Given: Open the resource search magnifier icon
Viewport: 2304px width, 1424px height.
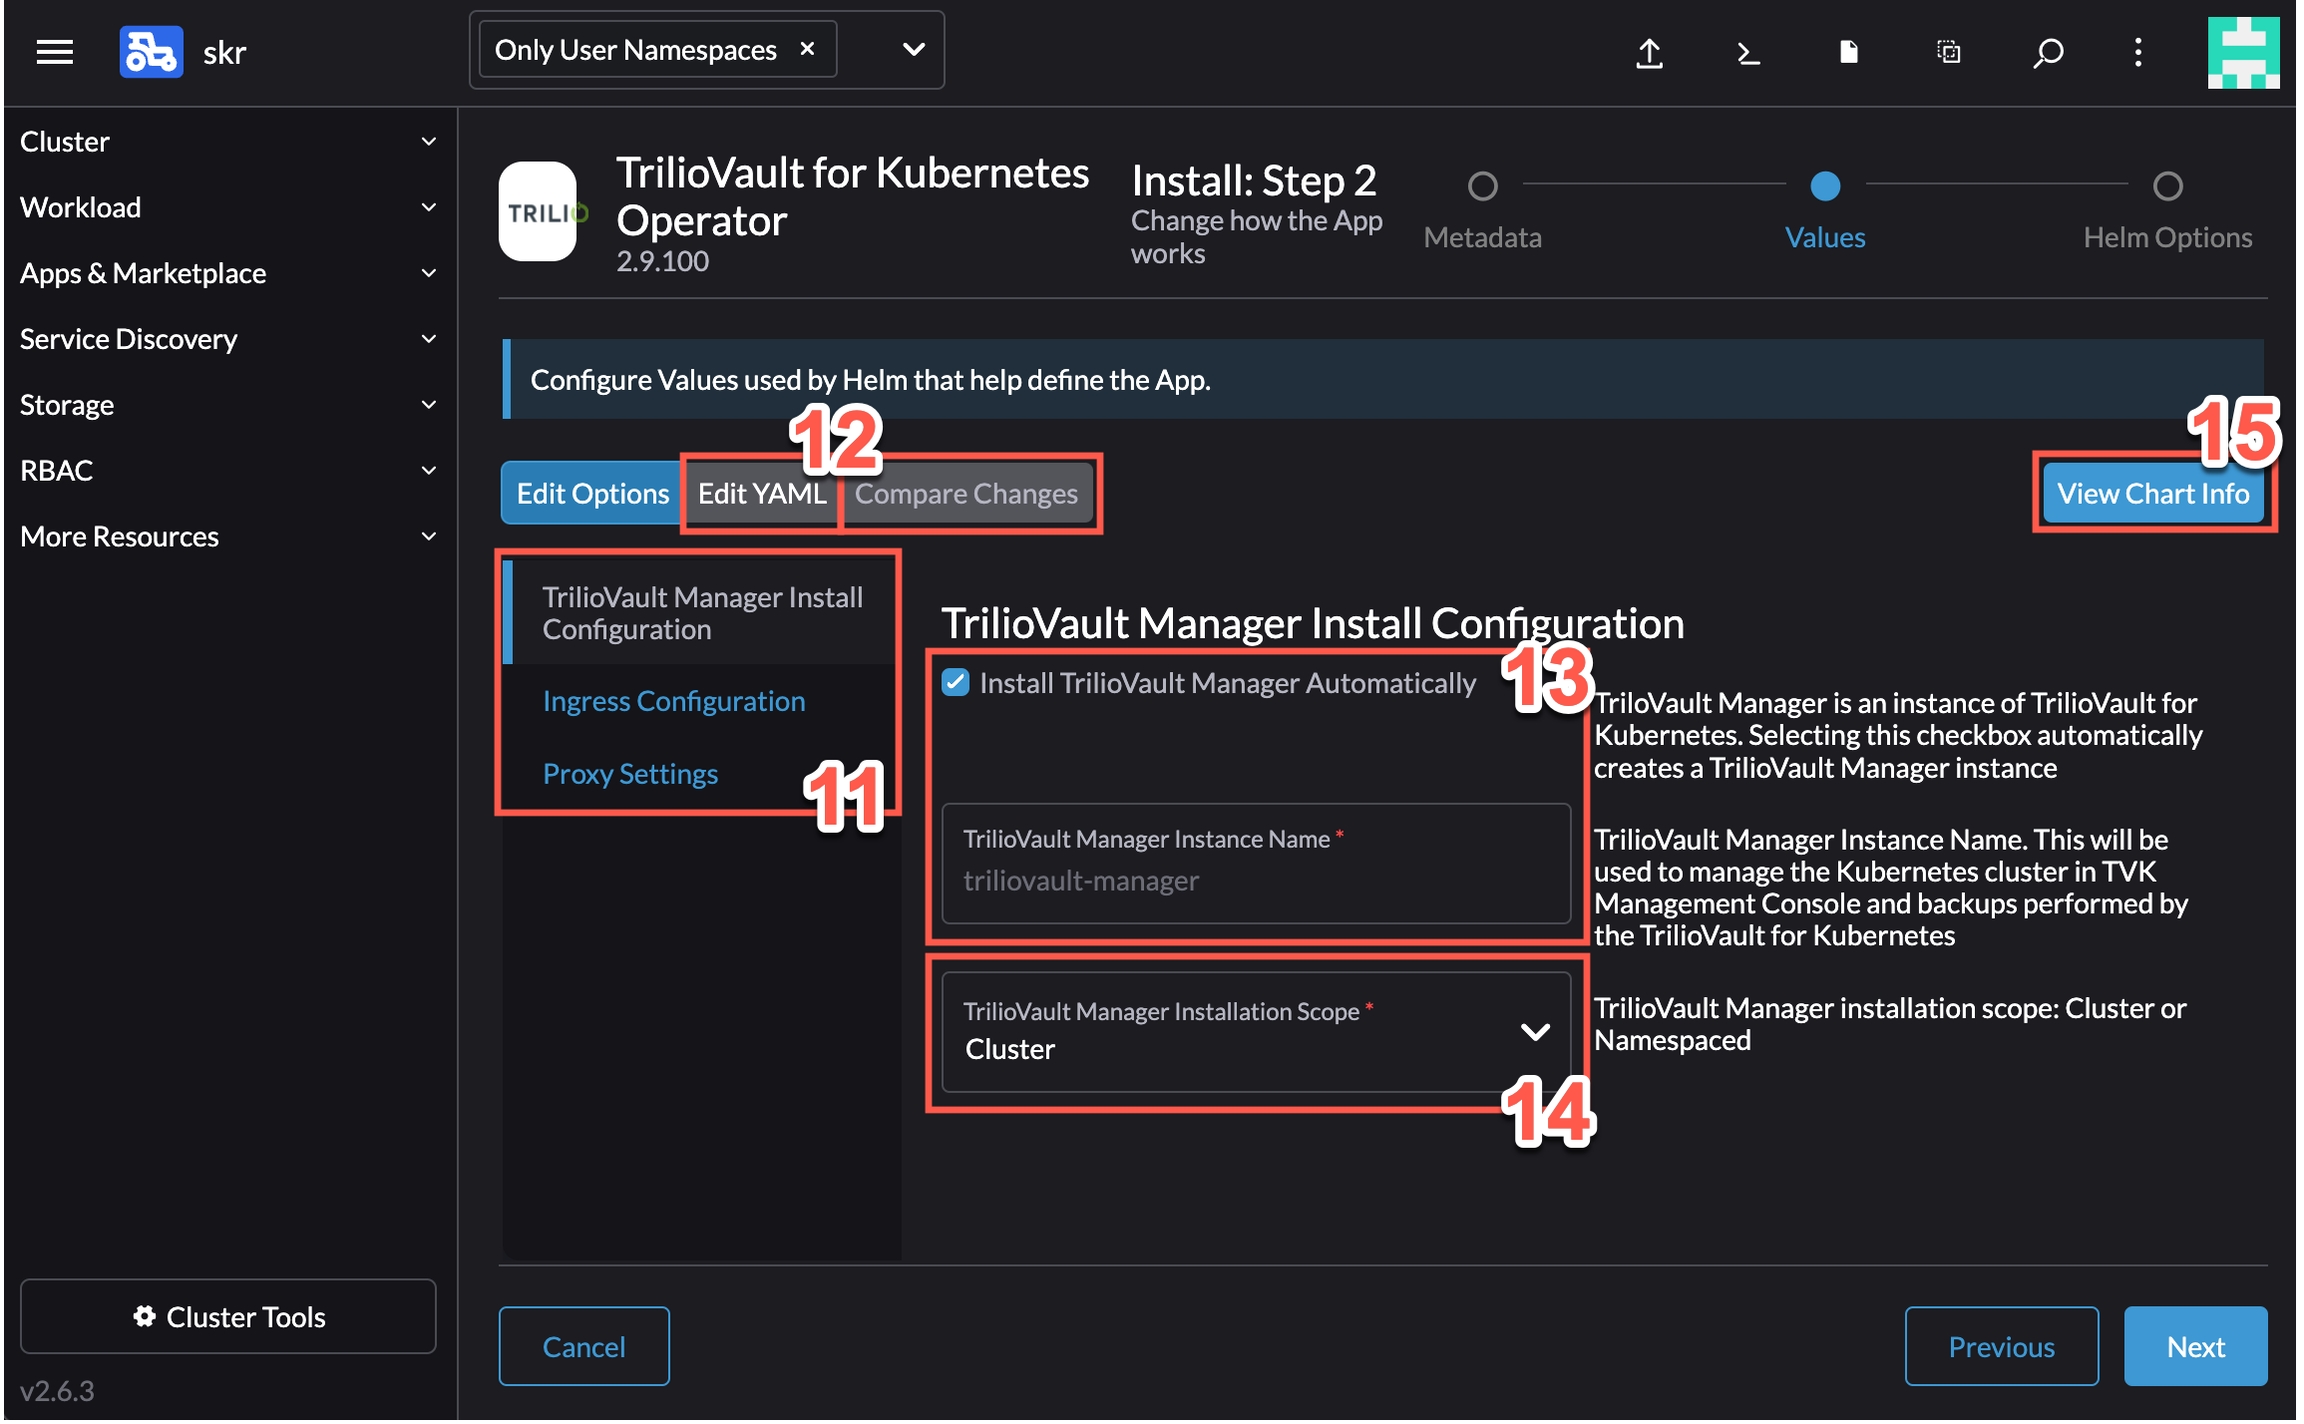Looking at the screenshot, I should pyautogui.click(x=2047, y=52).
